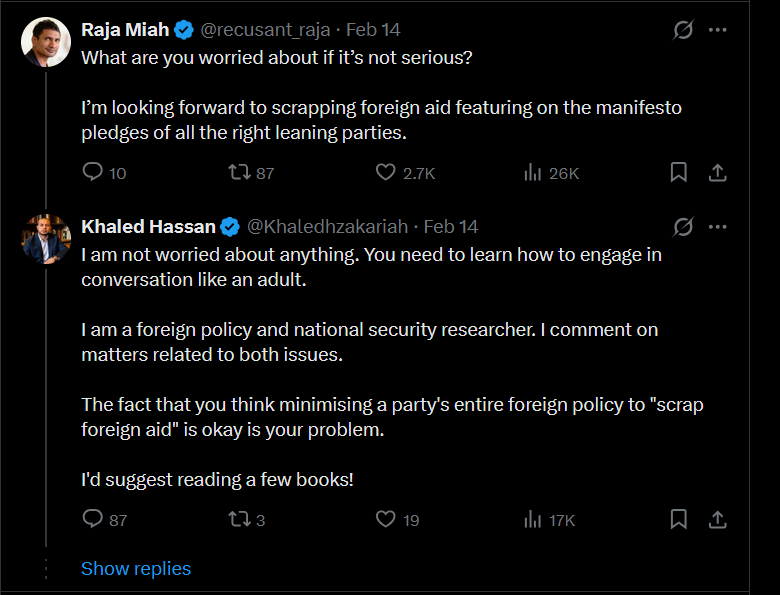Reply to Khaled Hassan's tweet
Screen dimensions: 780x595
pyautogui.click(x=93, y=519)
